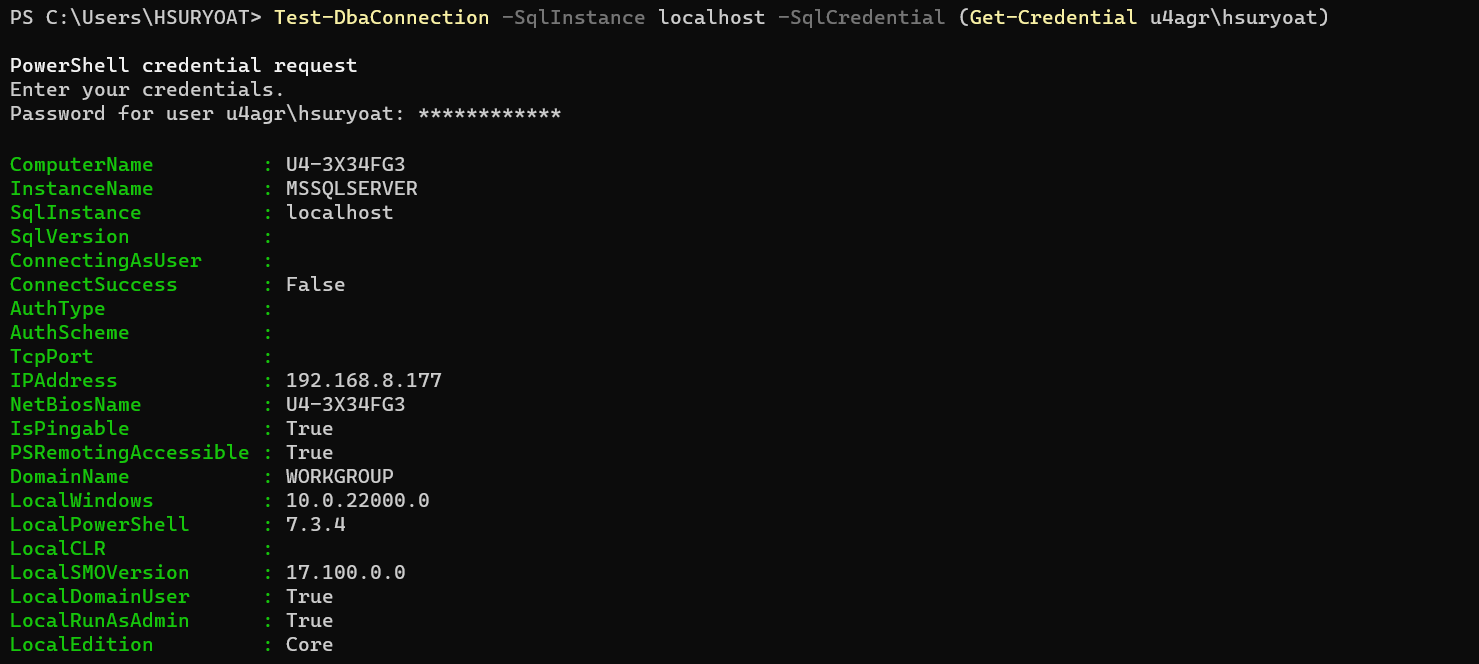This screenshot has height=664, width=1479.
Task: Click the LocalPowerShell version 7.3.4
Action: coord(315,525)
